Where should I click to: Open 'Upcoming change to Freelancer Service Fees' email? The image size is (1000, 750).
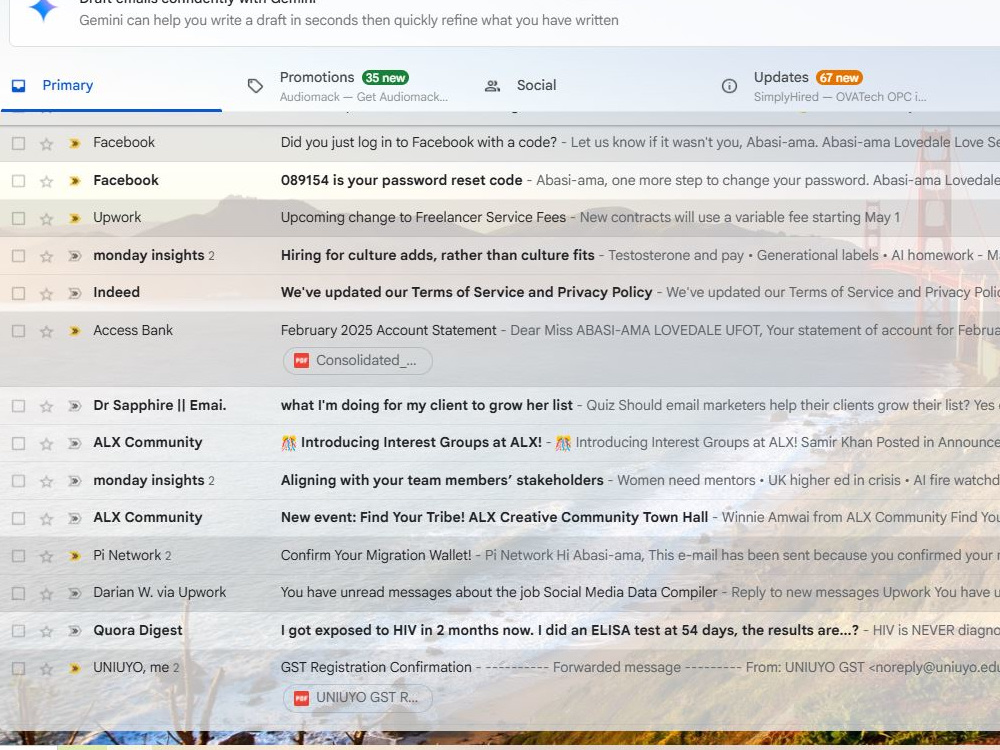pyautogui.click(x=500, y=217)
